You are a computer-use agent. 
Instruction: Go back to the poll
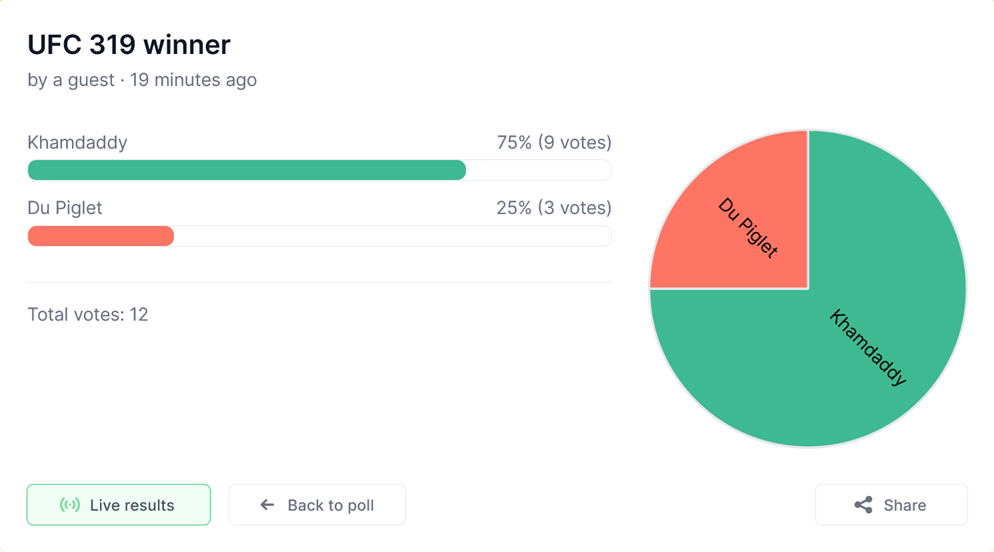317,505
